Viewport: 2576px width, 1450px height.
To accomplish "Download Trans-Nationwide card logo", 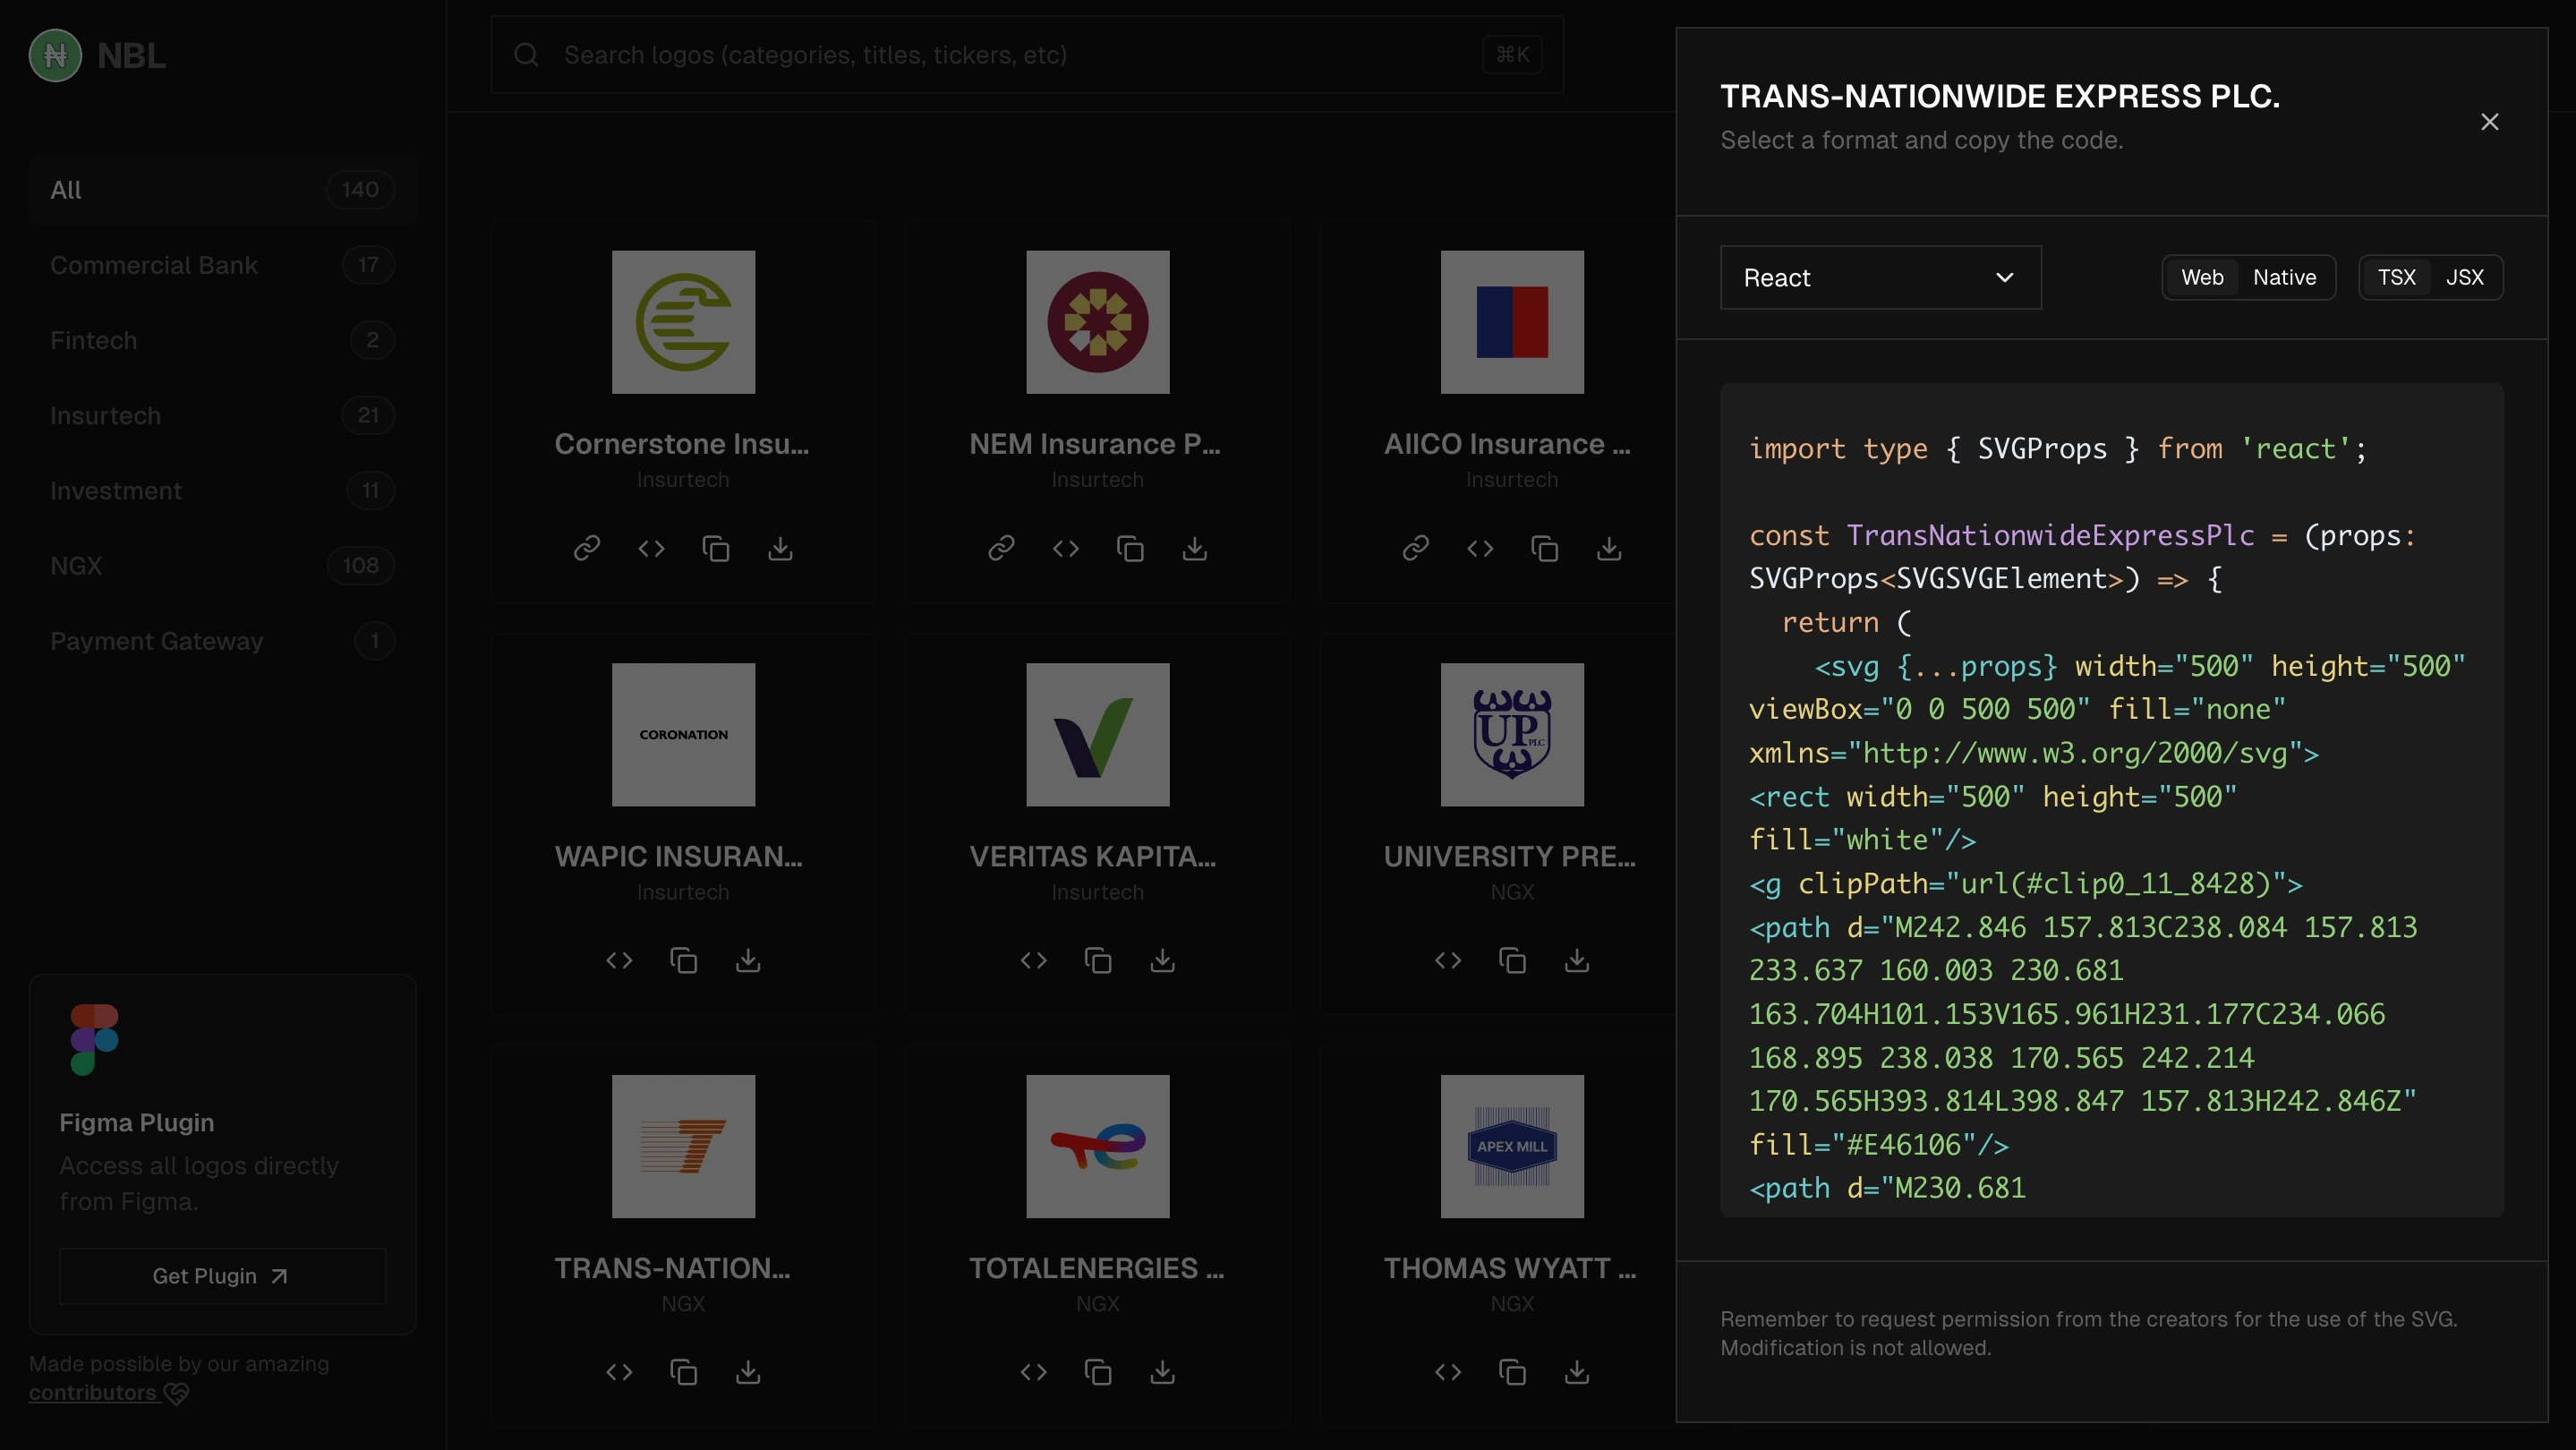I will pyautogui.click(x=748, y=1372).
